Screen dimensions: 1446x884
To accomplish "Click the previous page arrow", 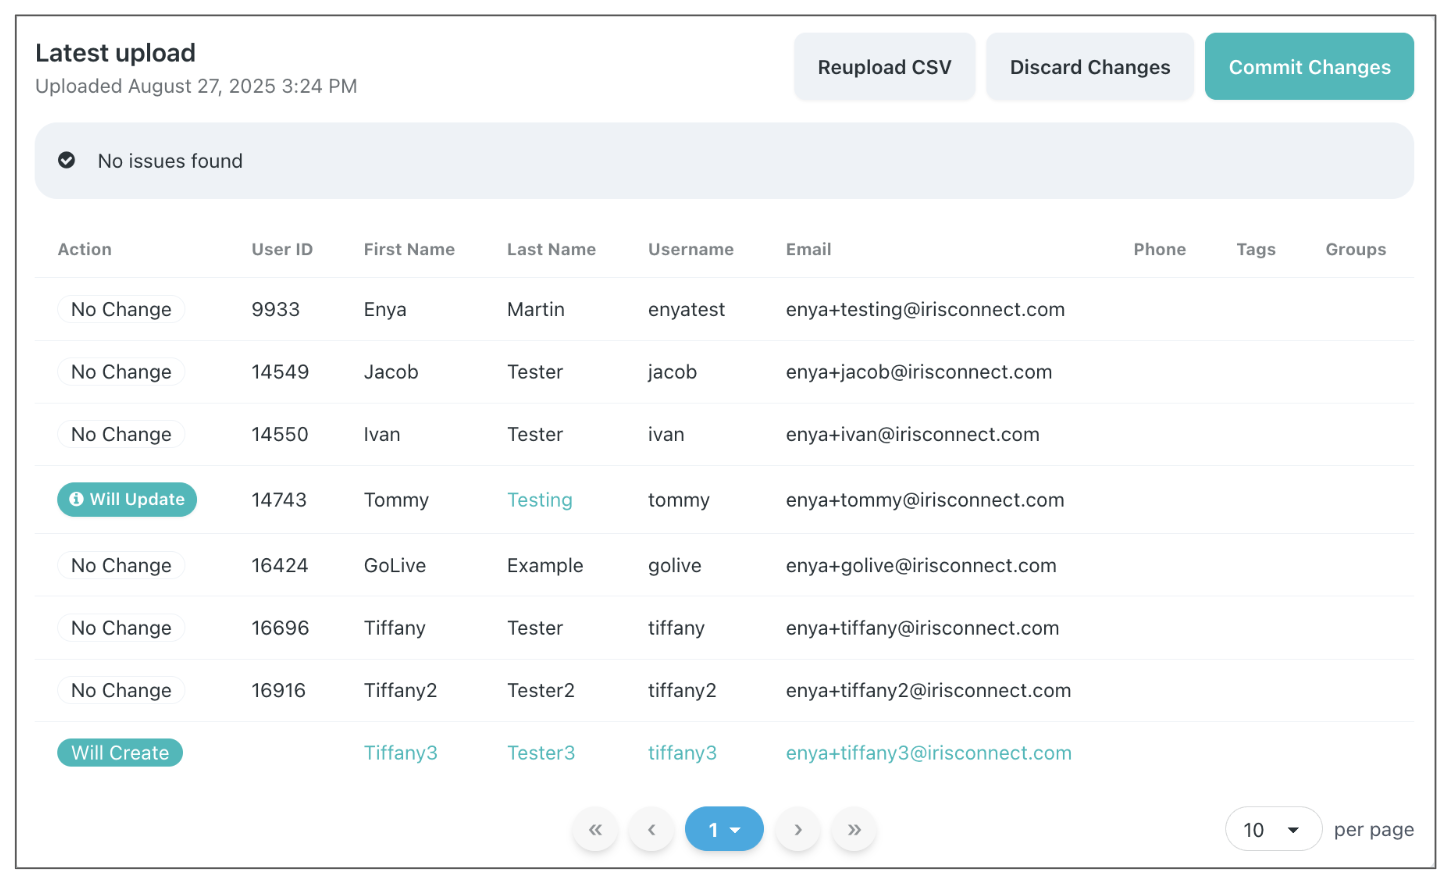I will tap(652, 830).
